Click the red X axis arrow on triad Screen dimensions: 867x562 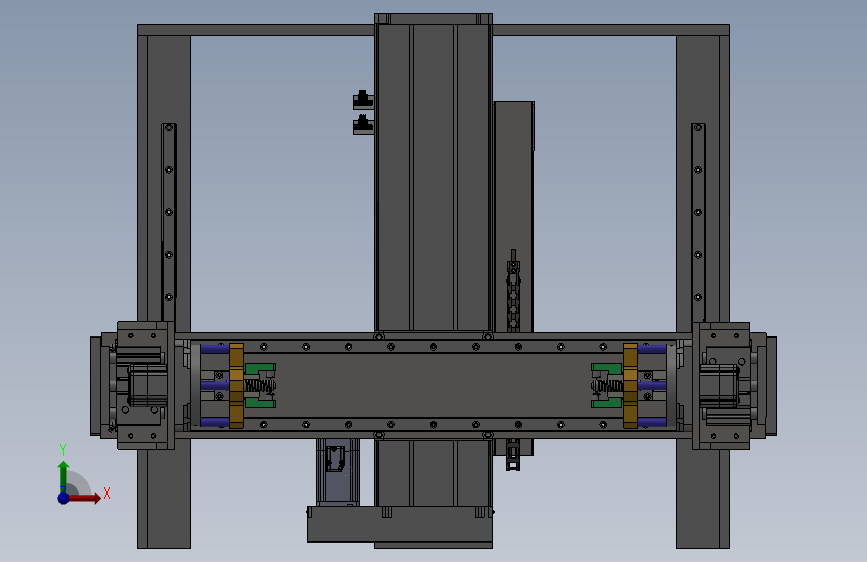pos(83,498)
